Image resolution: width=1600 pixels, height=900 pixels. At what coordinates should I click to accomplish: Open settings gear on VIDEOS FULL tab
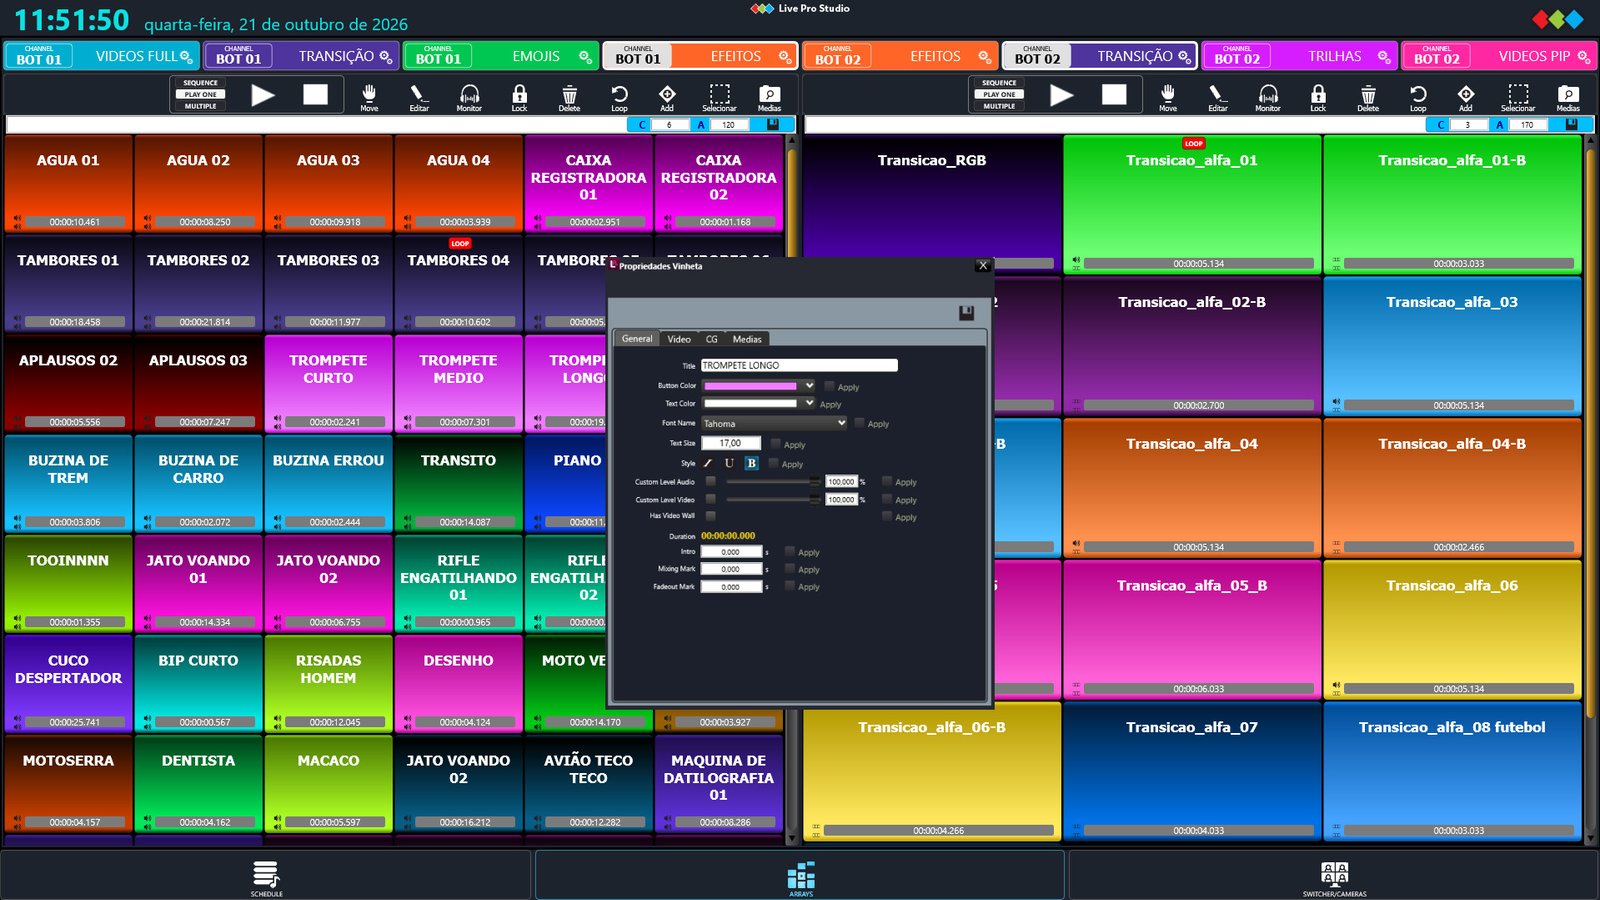coord(186,57)
